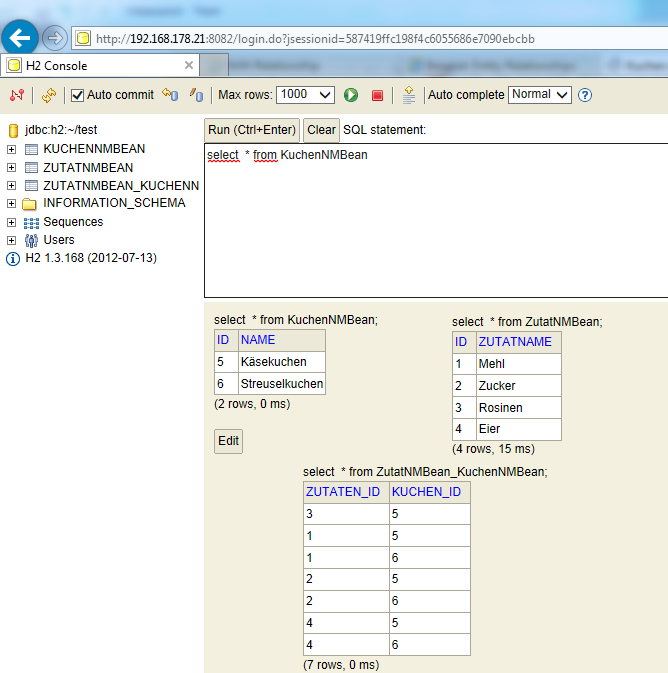The image size is (668, 673).
Task: Click the Eier cell
Action: click(519, 429)
